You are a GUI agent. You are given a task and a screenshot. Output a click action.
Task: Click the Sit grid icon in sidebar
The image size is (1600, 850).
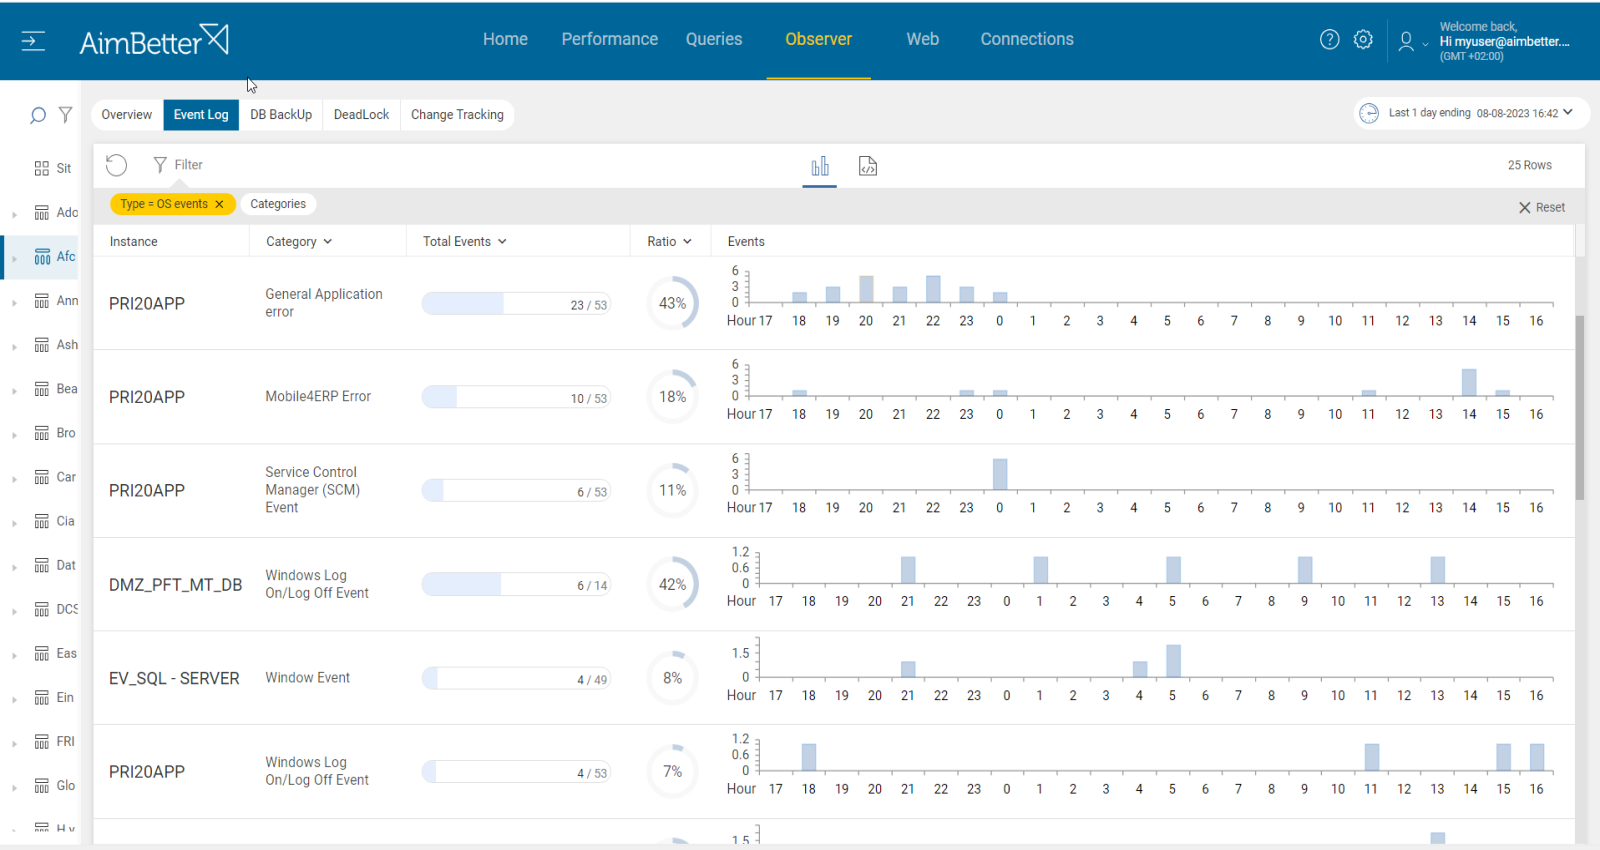point(41,168)
